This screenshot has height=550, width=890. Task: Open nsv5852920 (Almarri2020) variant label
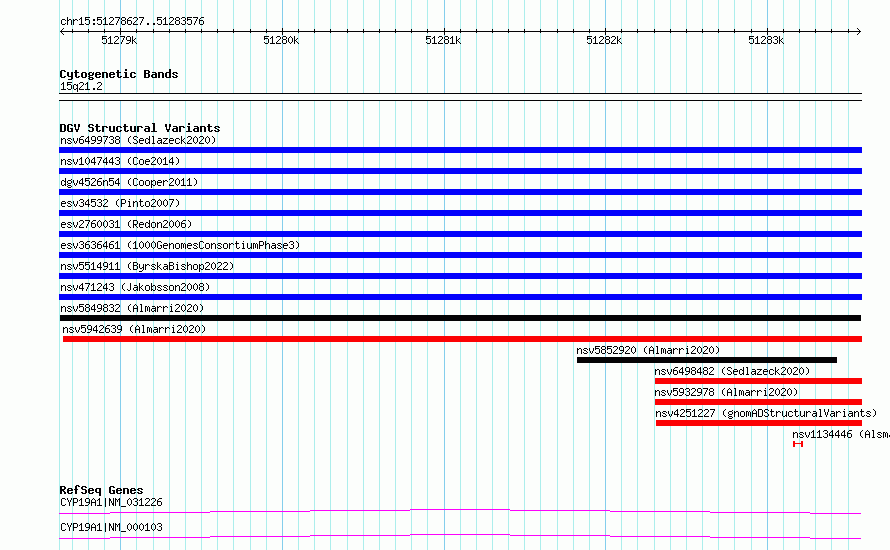[648, 350]
